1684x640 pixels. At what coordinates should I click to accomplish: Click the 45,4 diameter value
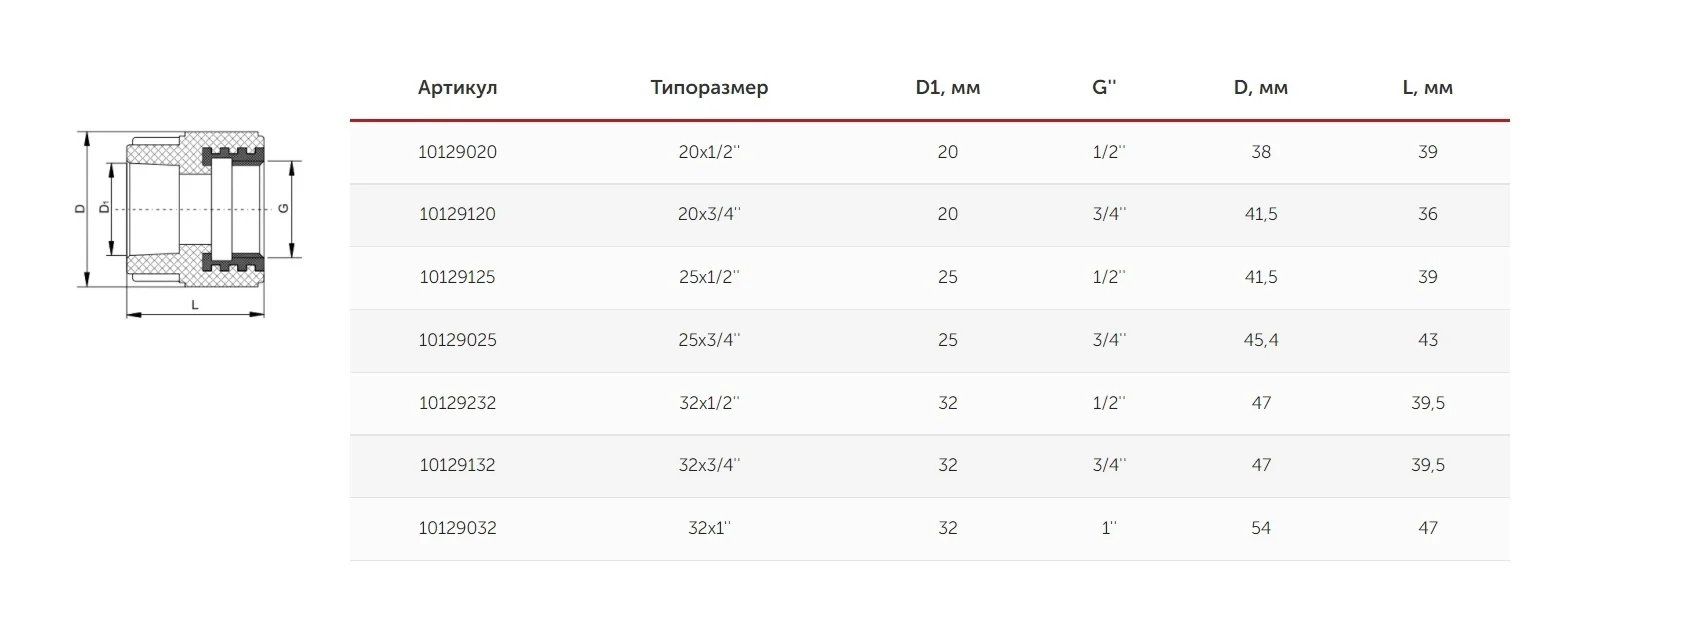[1260, 340]
